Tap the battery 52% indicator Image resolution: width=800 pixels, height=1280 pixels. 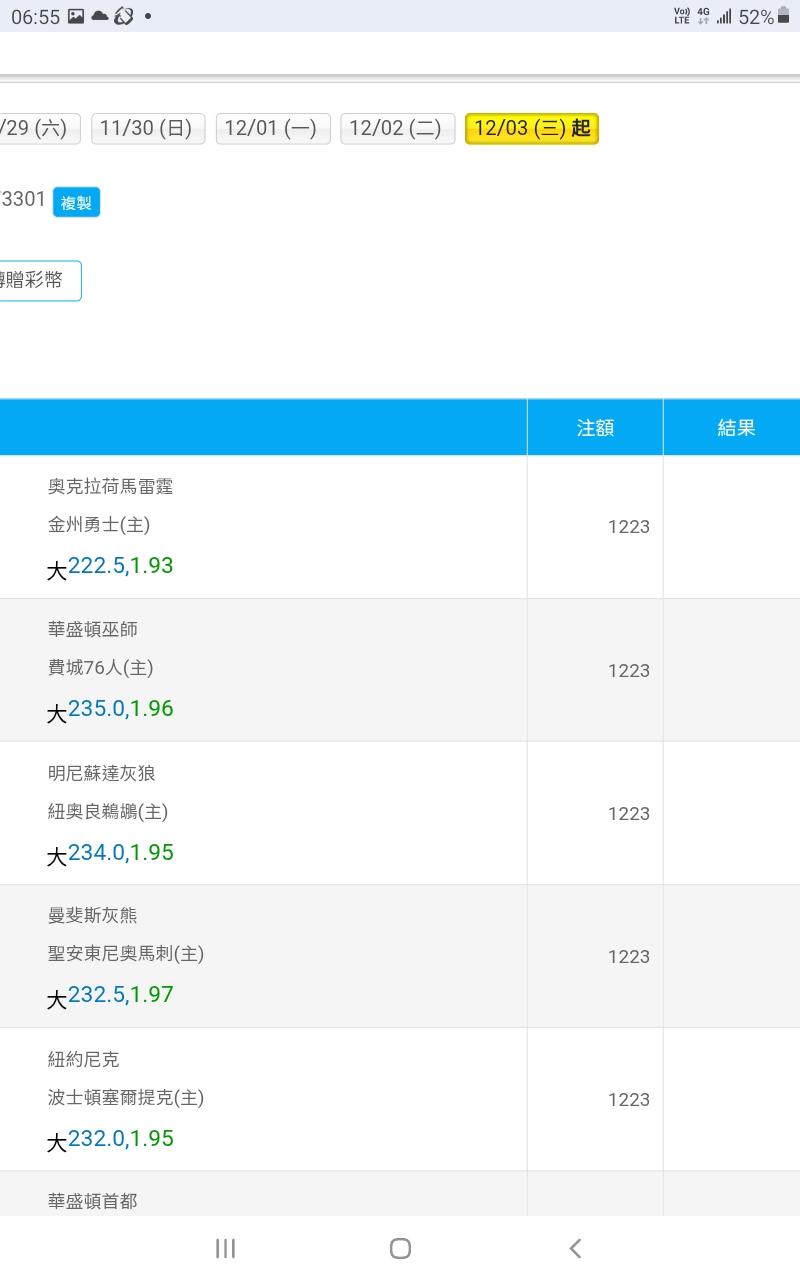pos(757,17)
